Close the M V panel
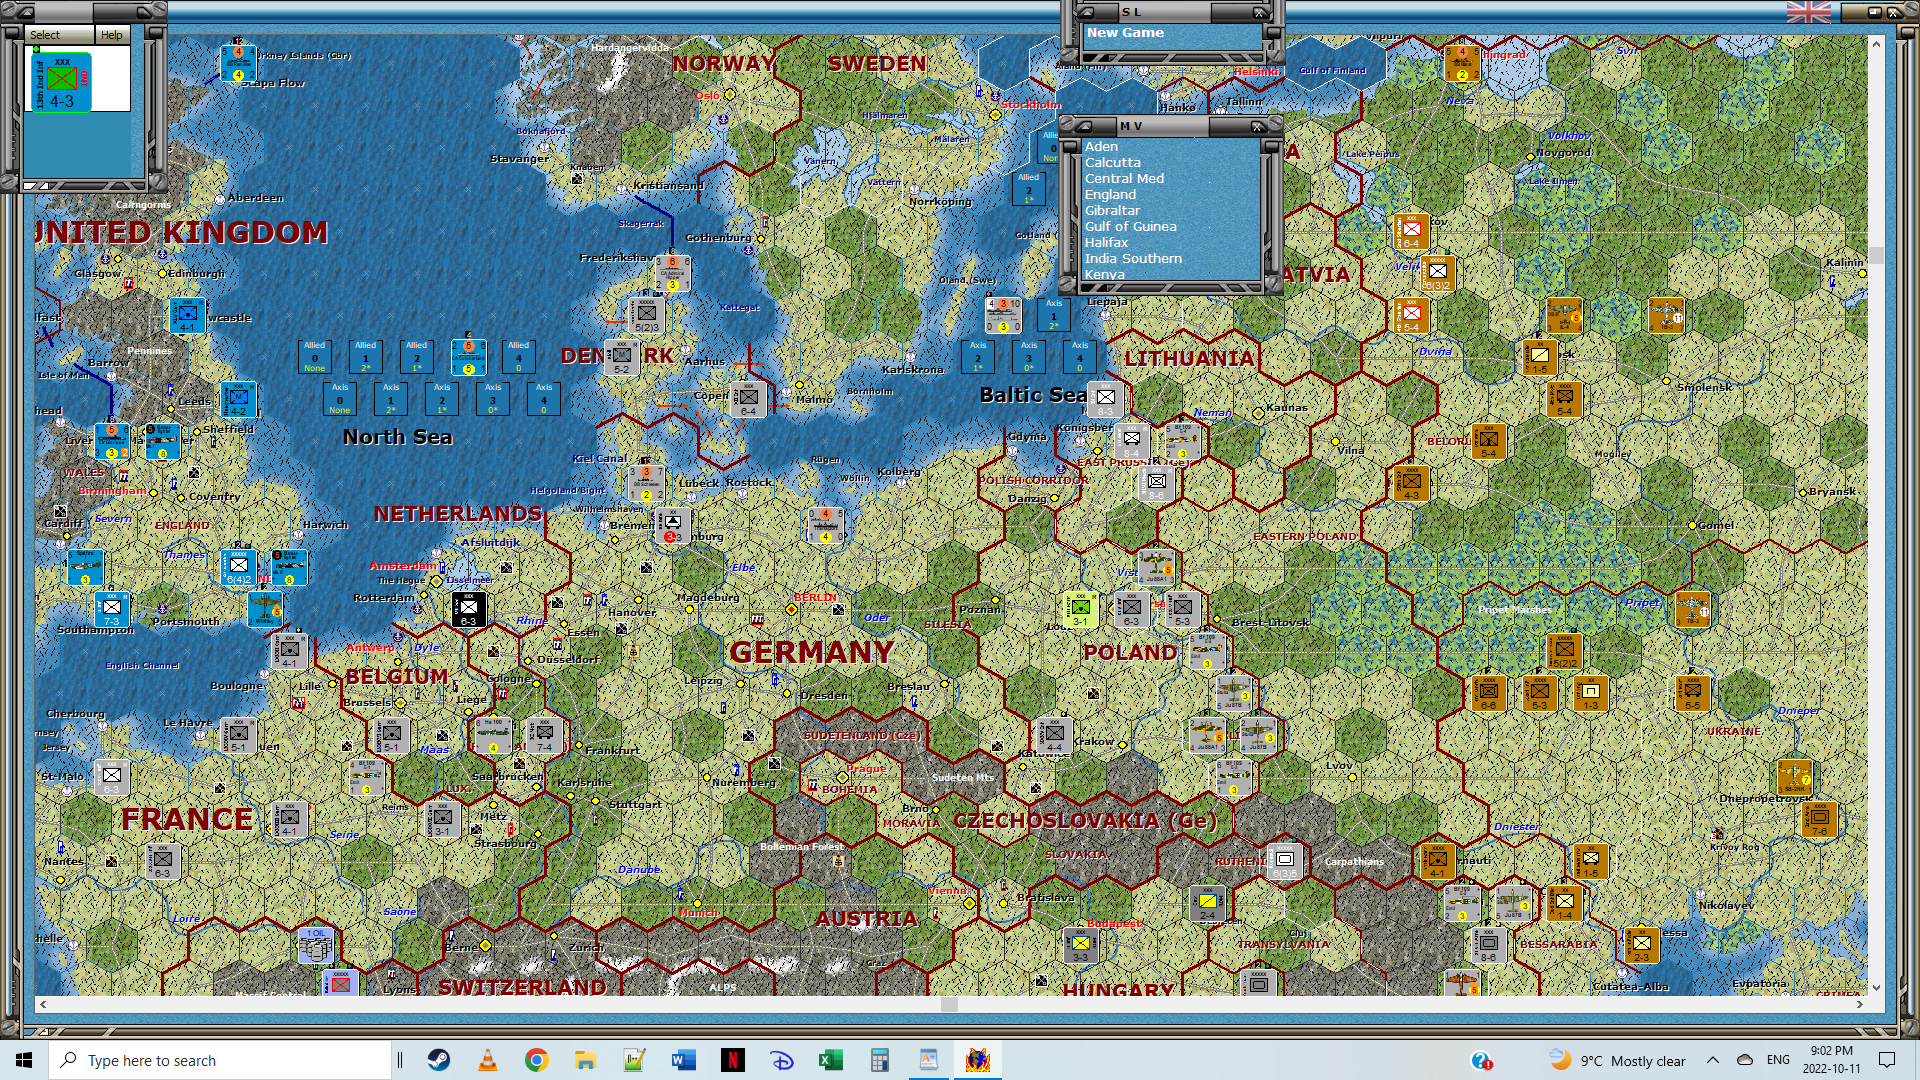Screen dimensions: 1920x1080 [1259, 126]
